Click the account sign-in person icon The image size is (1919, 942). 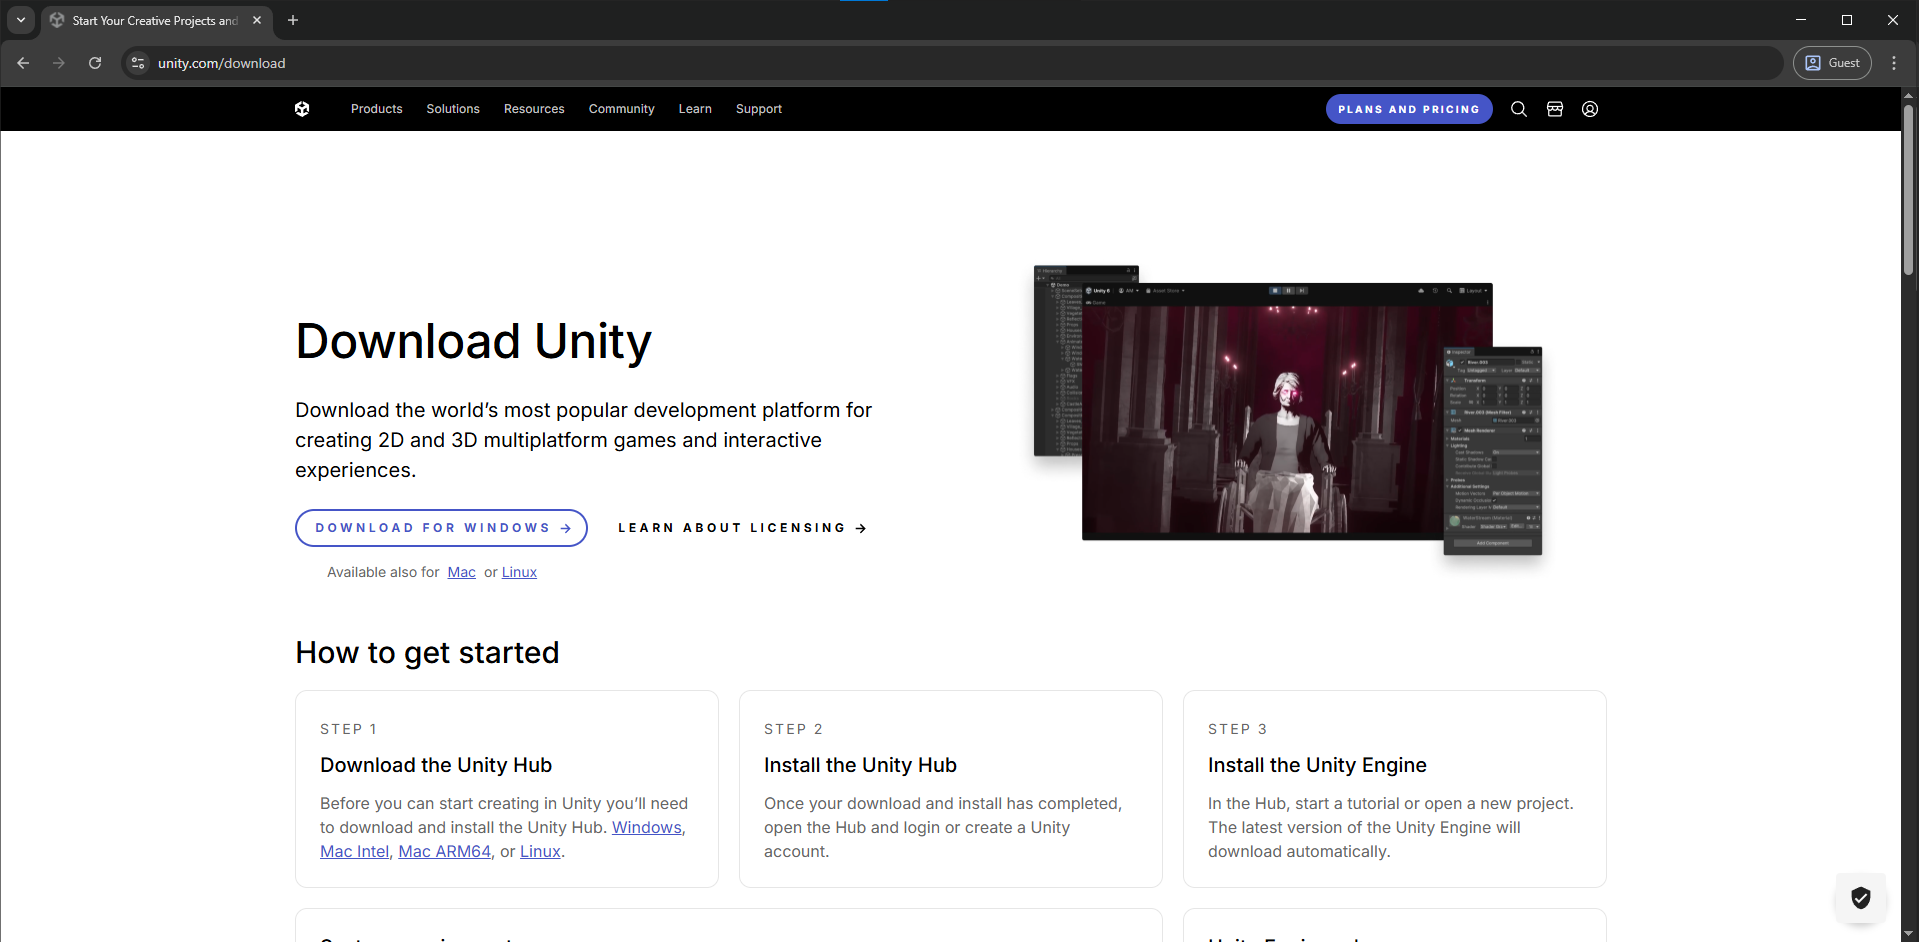pyautogui.click(x=1590, y=109)
